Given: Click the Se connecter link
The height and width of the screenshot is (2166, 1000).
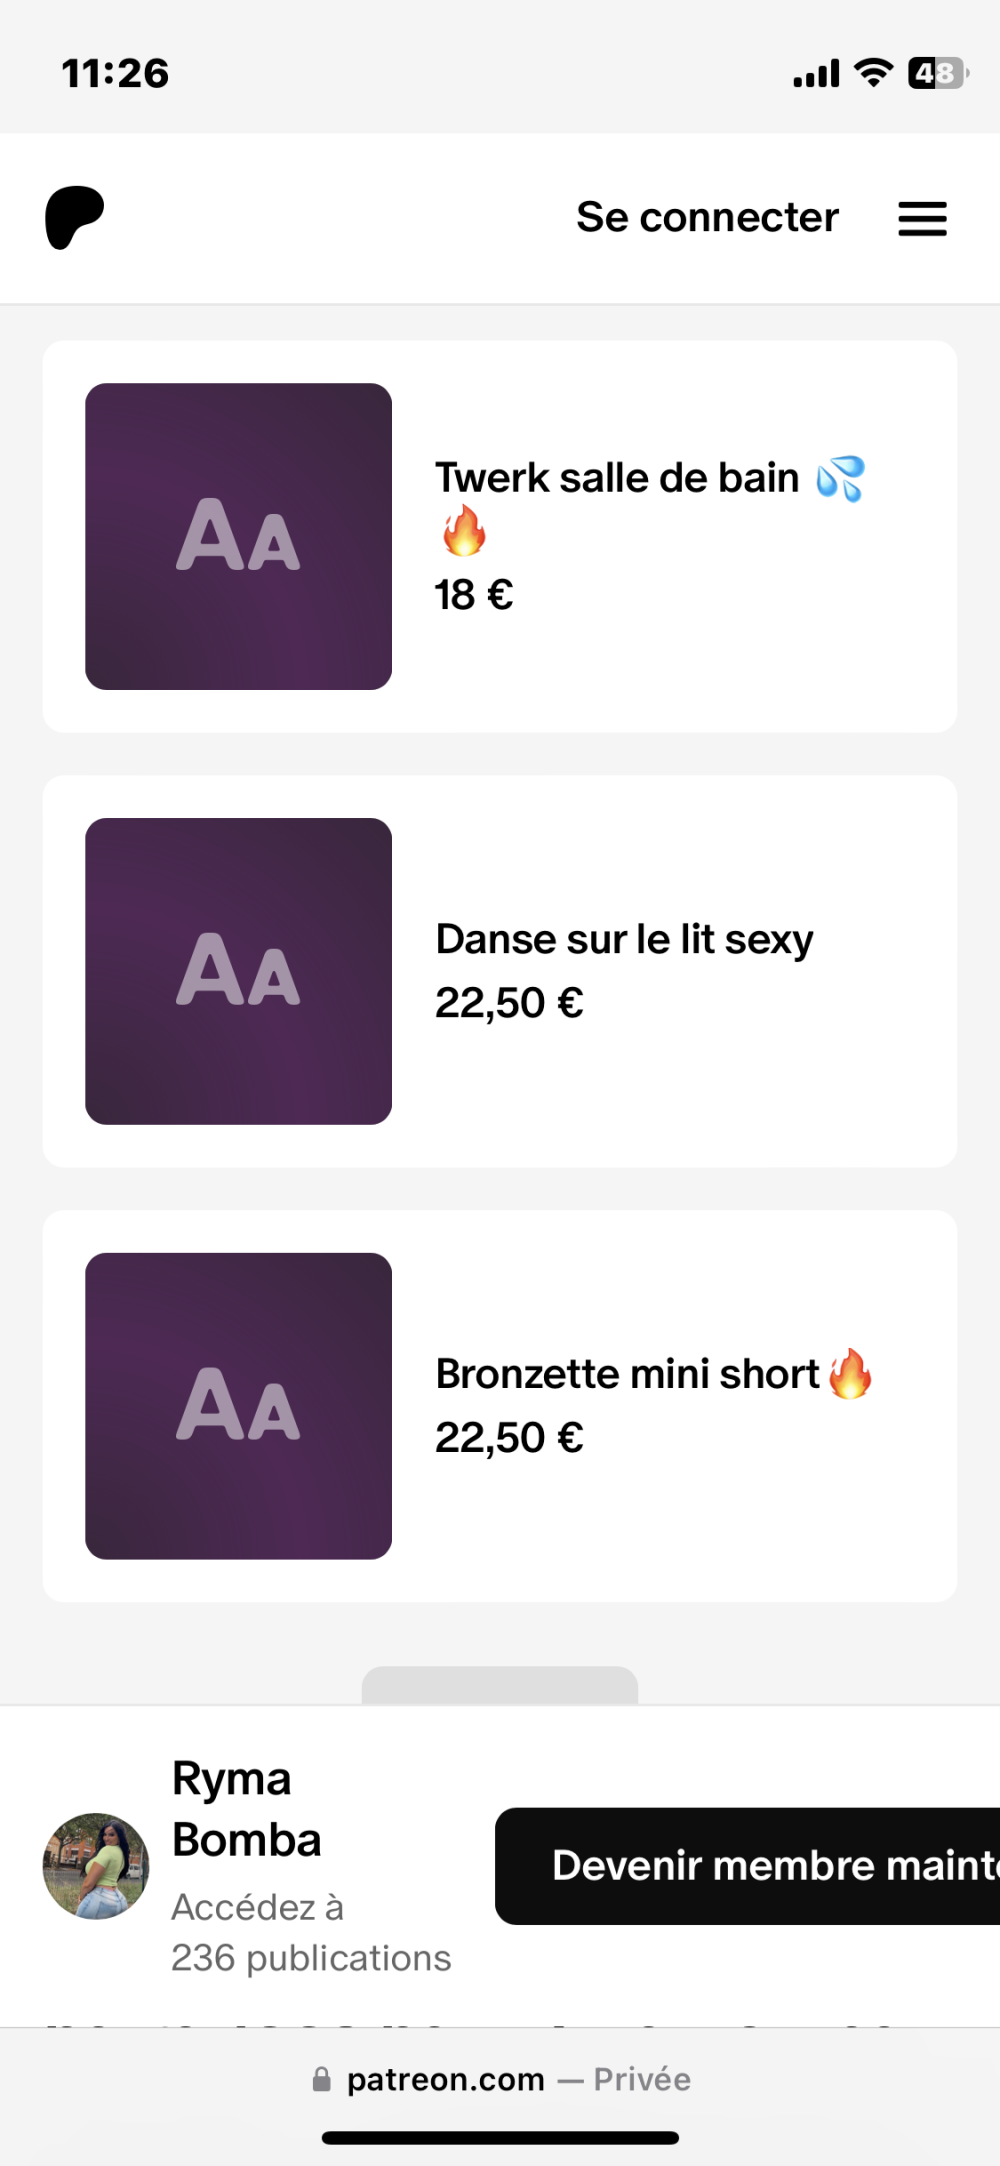Looking at the screenshot, I should pyautogui.click(x=707, y=217).
